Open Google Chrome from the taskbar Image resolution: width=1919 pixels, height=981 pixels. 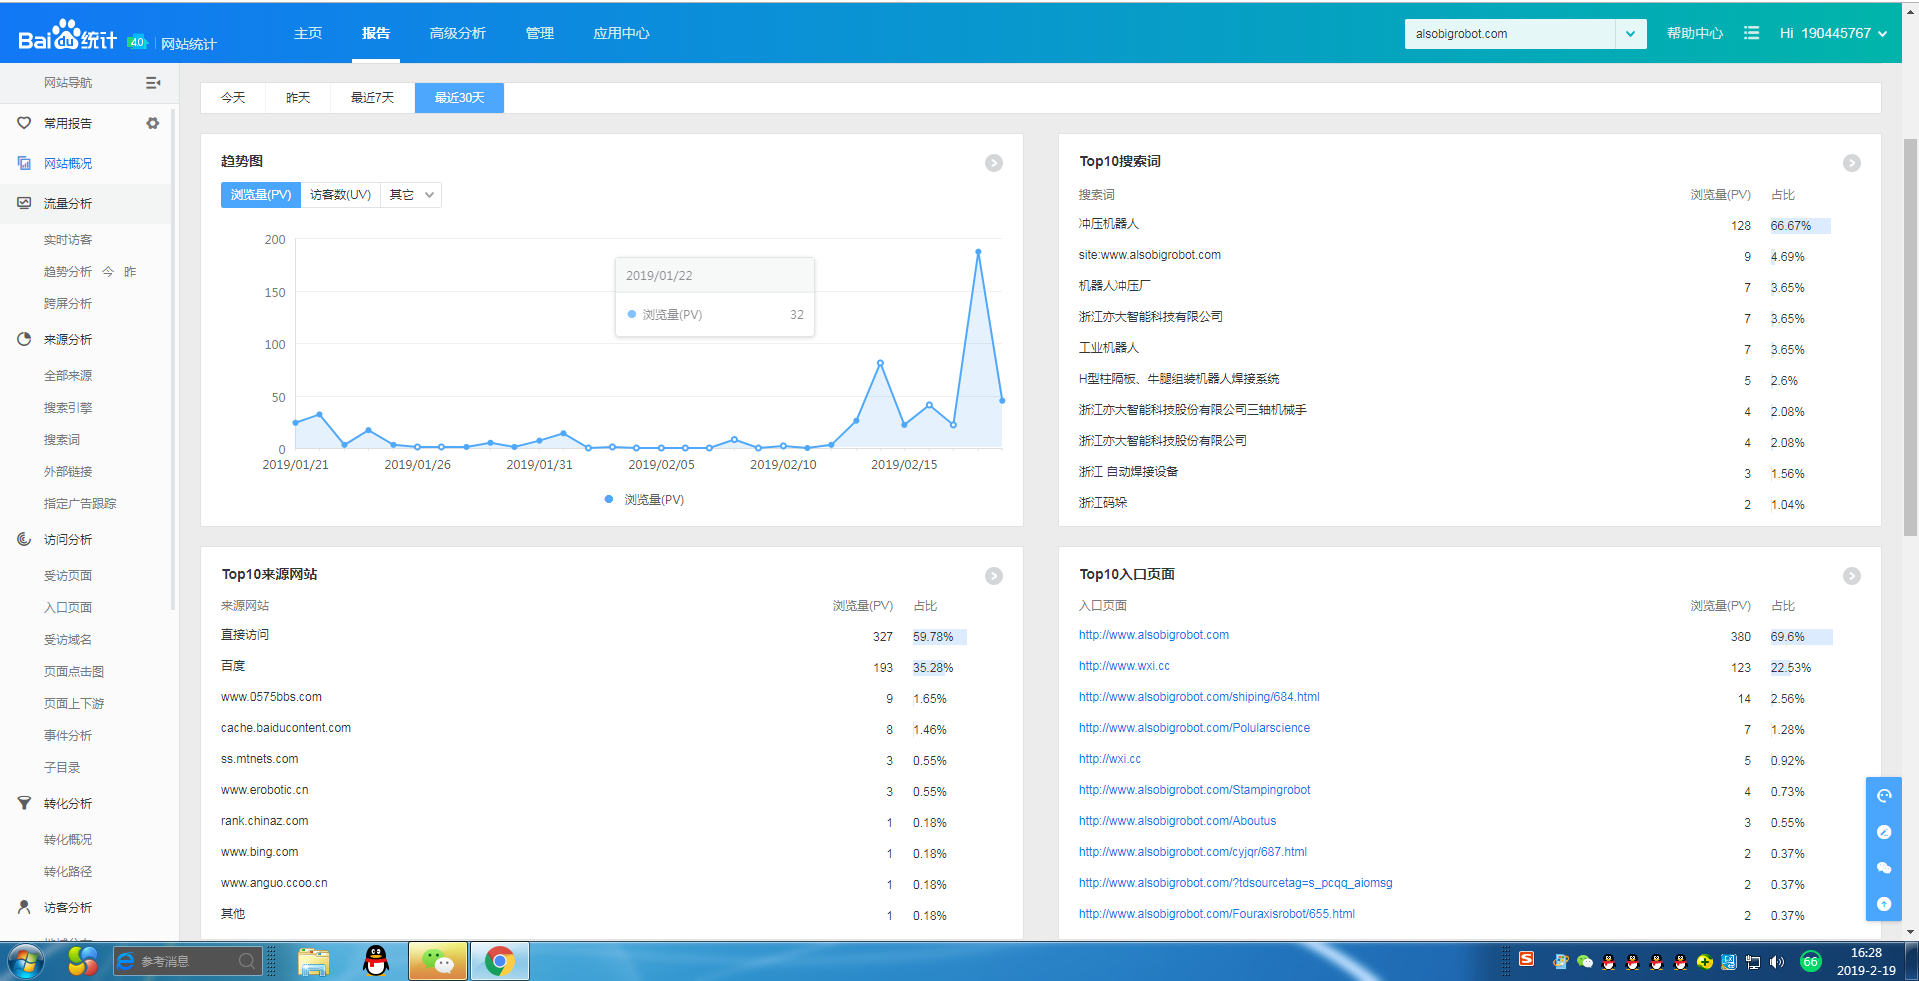coord(499,962)
